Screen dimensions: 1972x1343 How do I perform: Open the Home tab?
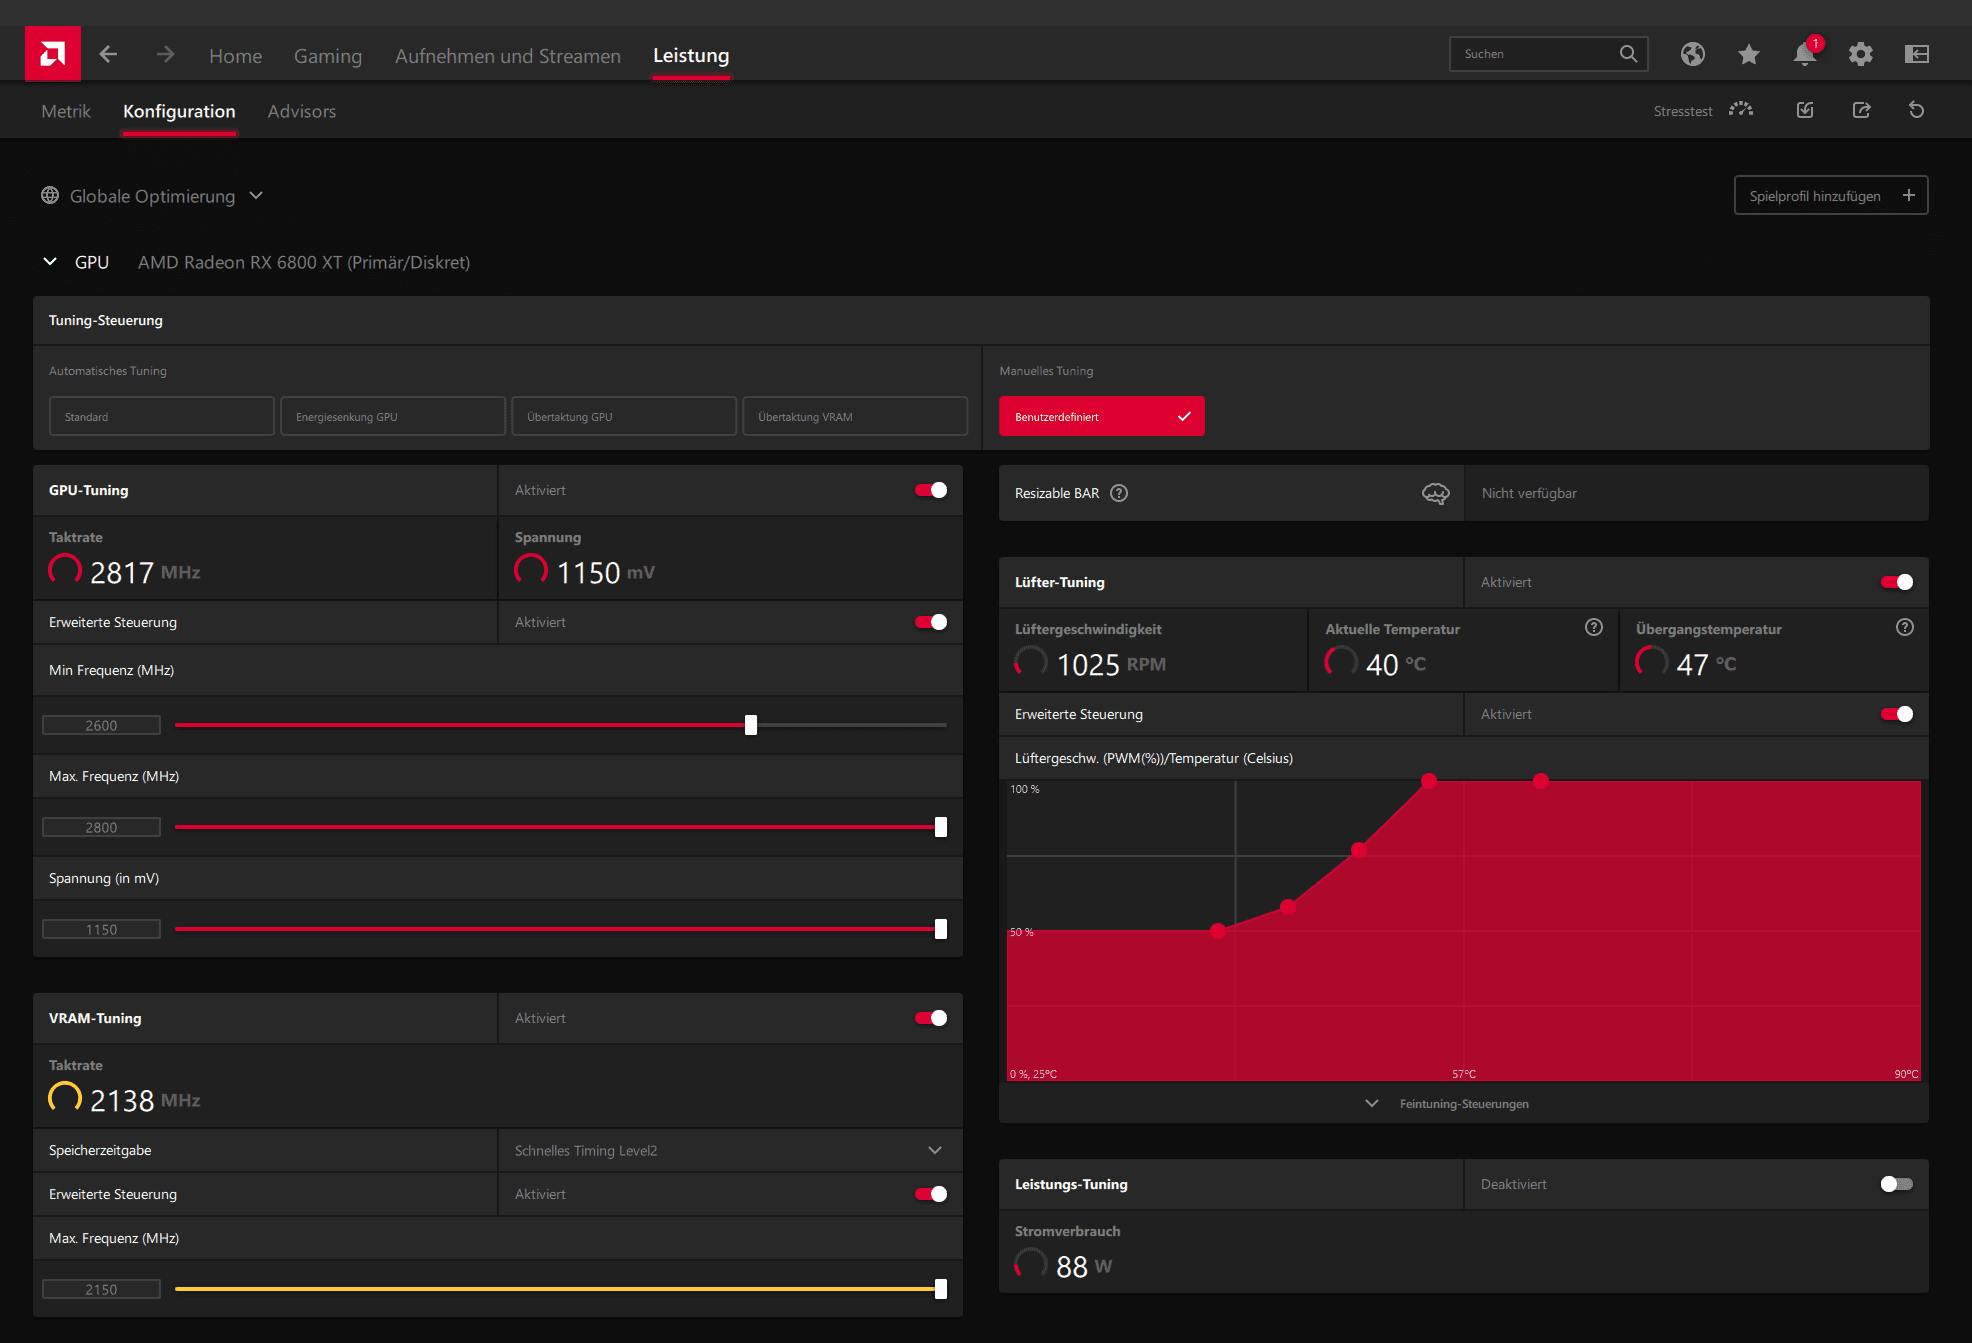(235, 56)
